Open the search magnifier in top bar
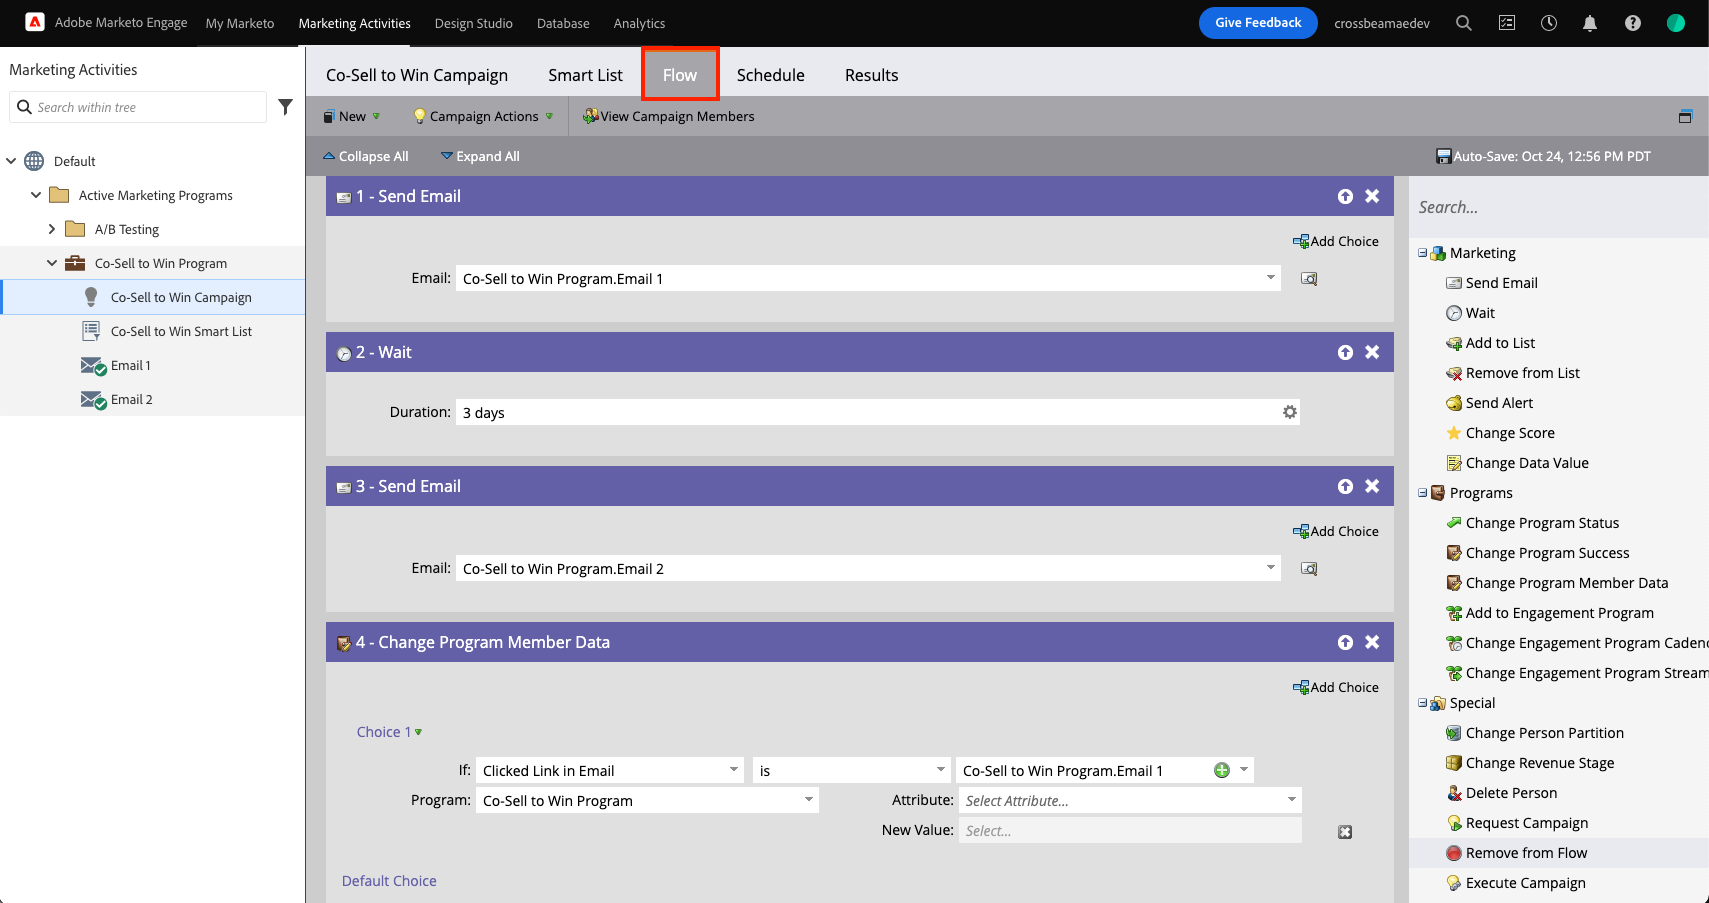1709x903 pixels. pos(1463,23)
